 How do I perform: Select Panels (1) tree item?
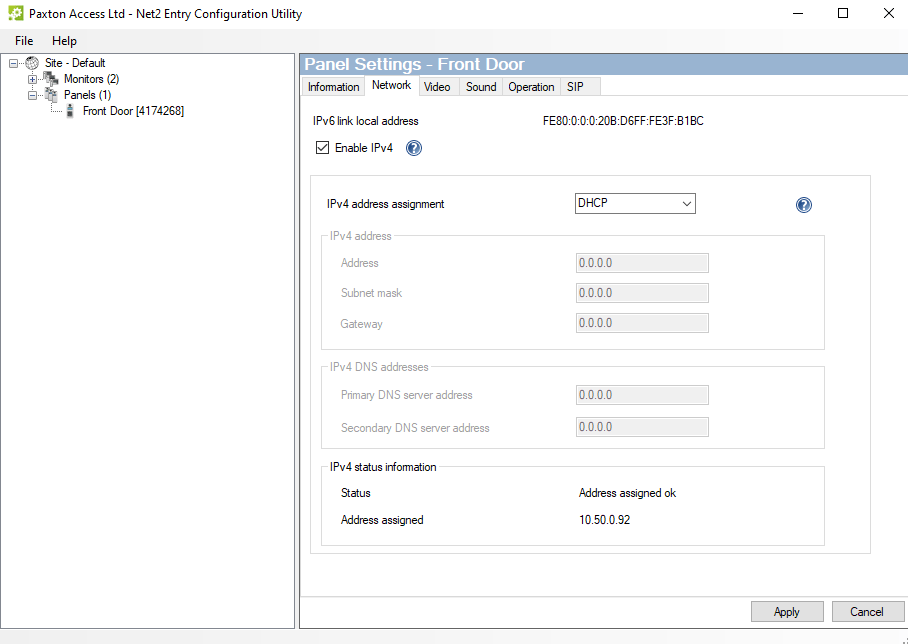coord(87,95)
